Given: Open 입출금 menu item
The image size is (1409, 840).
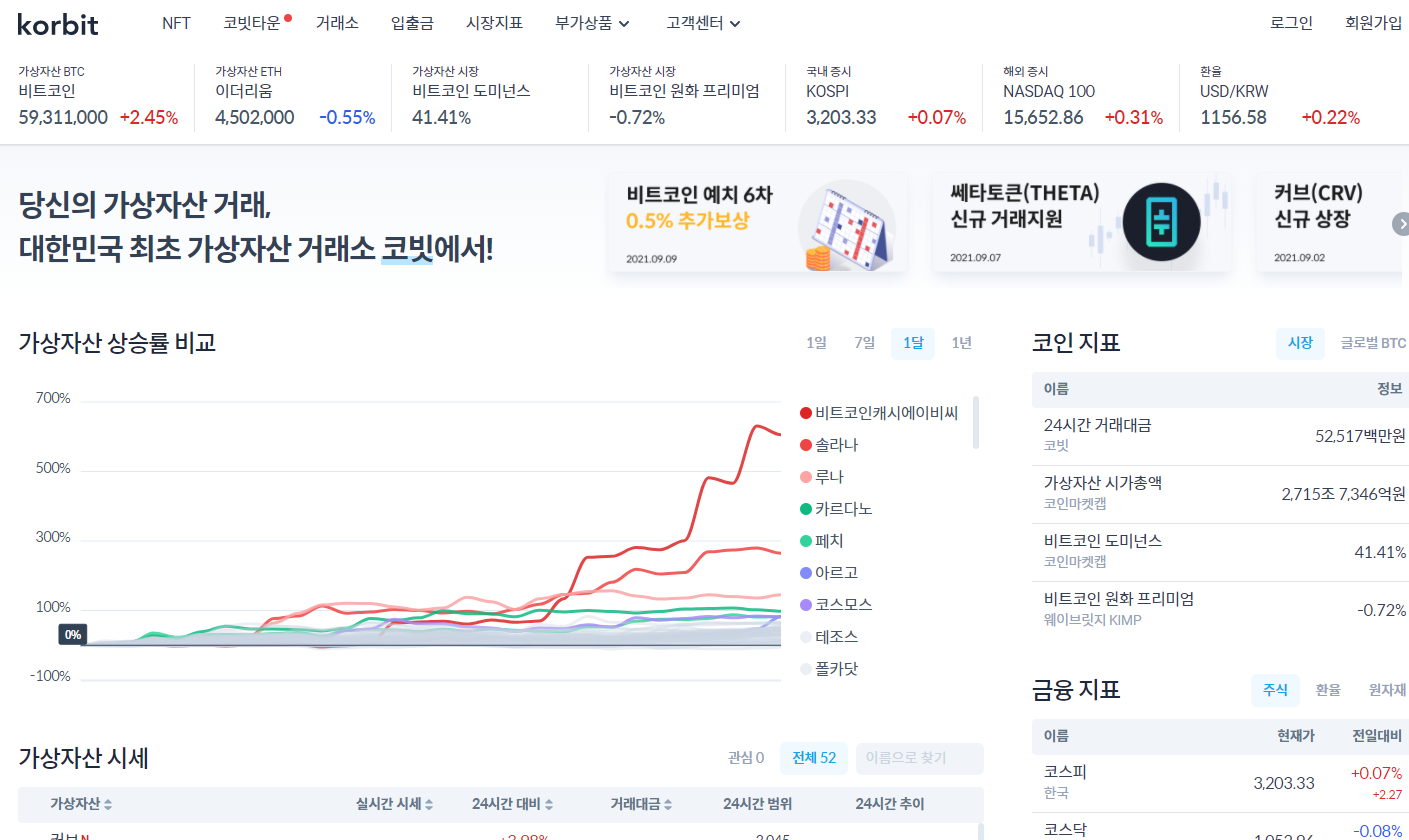Looking at the screenshot, I should tap(412, 23).
